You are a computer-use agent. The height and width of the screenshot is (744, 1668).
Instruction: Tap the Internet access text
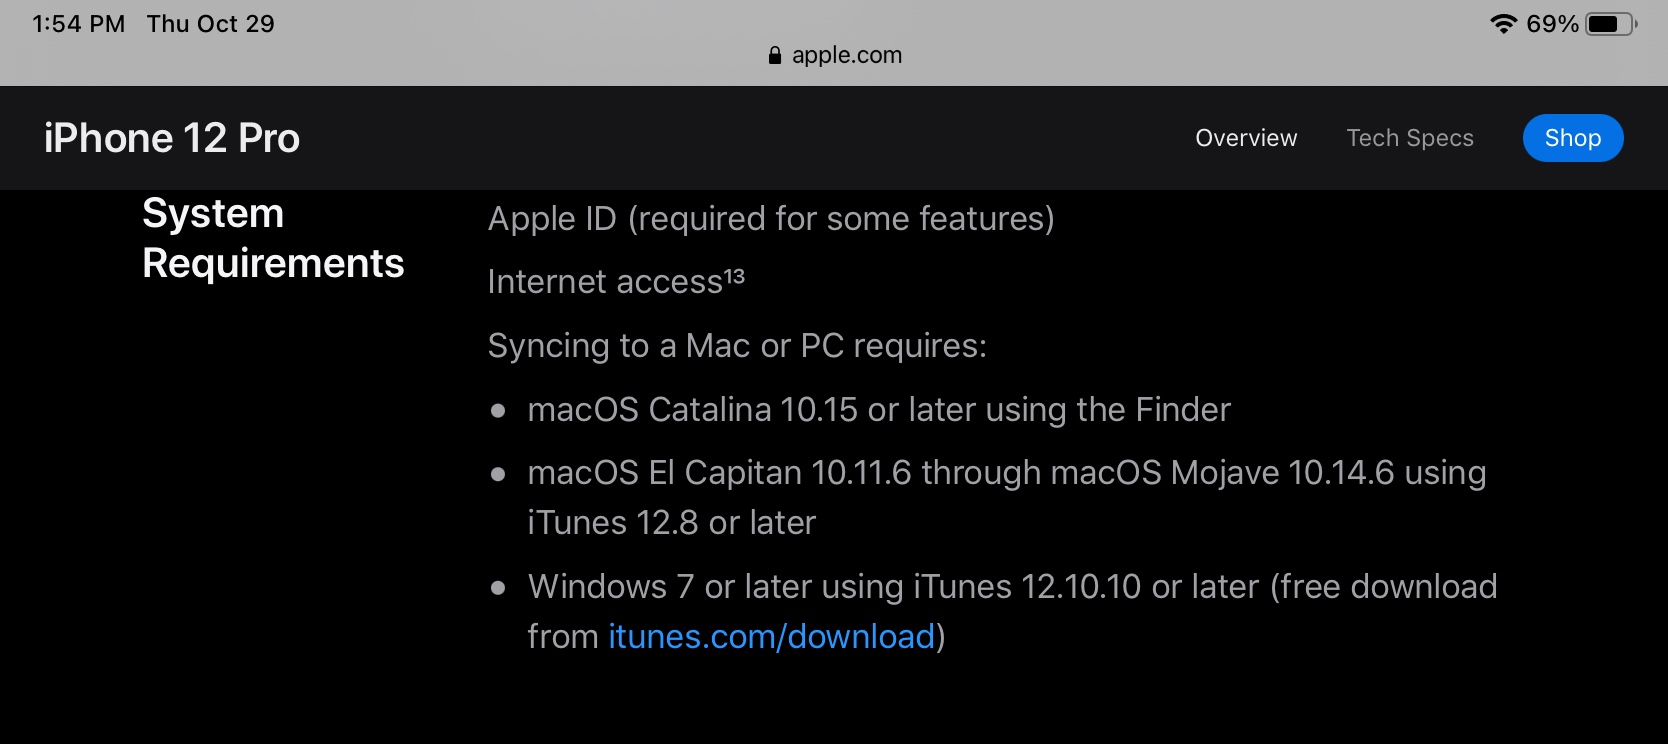coord(604,283)
